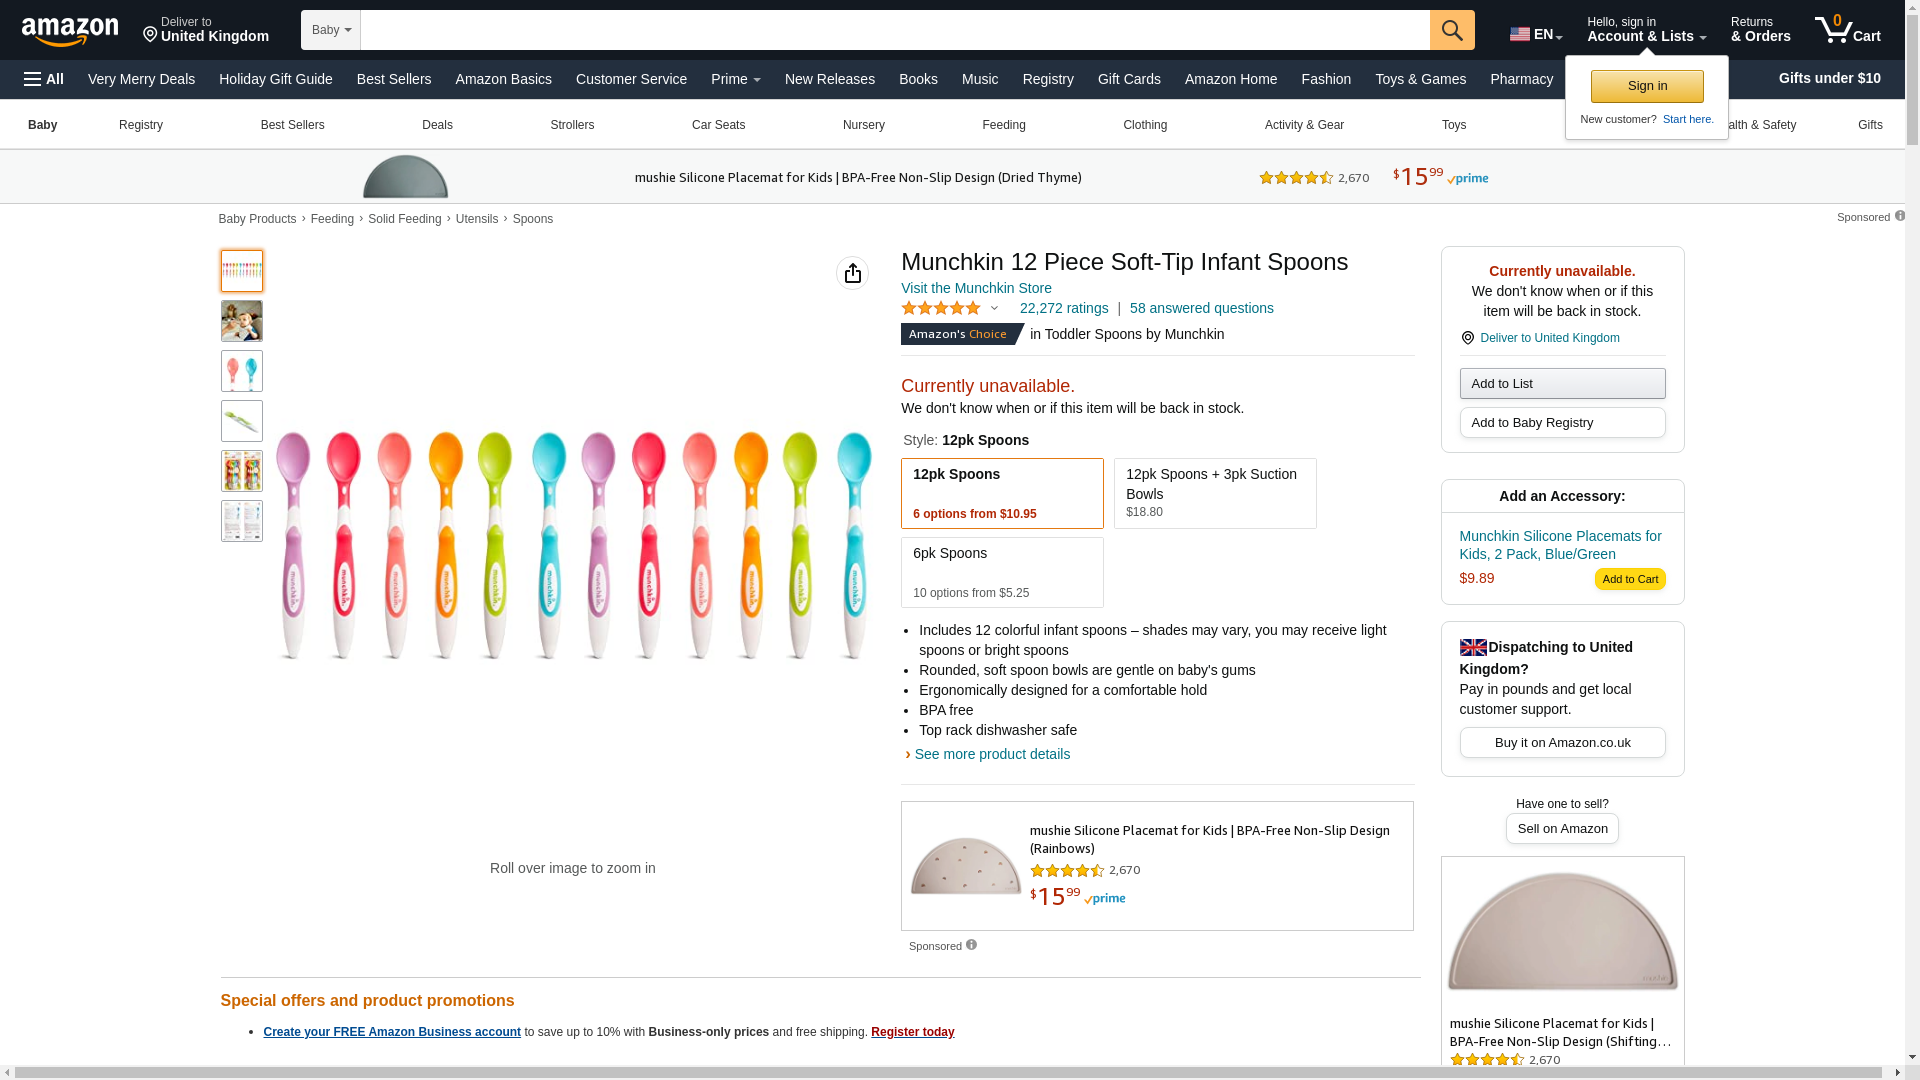1920x1080 pixels.
Task: Click the yellow Sign in button
Action: pyautogui.click(x=1647, y=86)
